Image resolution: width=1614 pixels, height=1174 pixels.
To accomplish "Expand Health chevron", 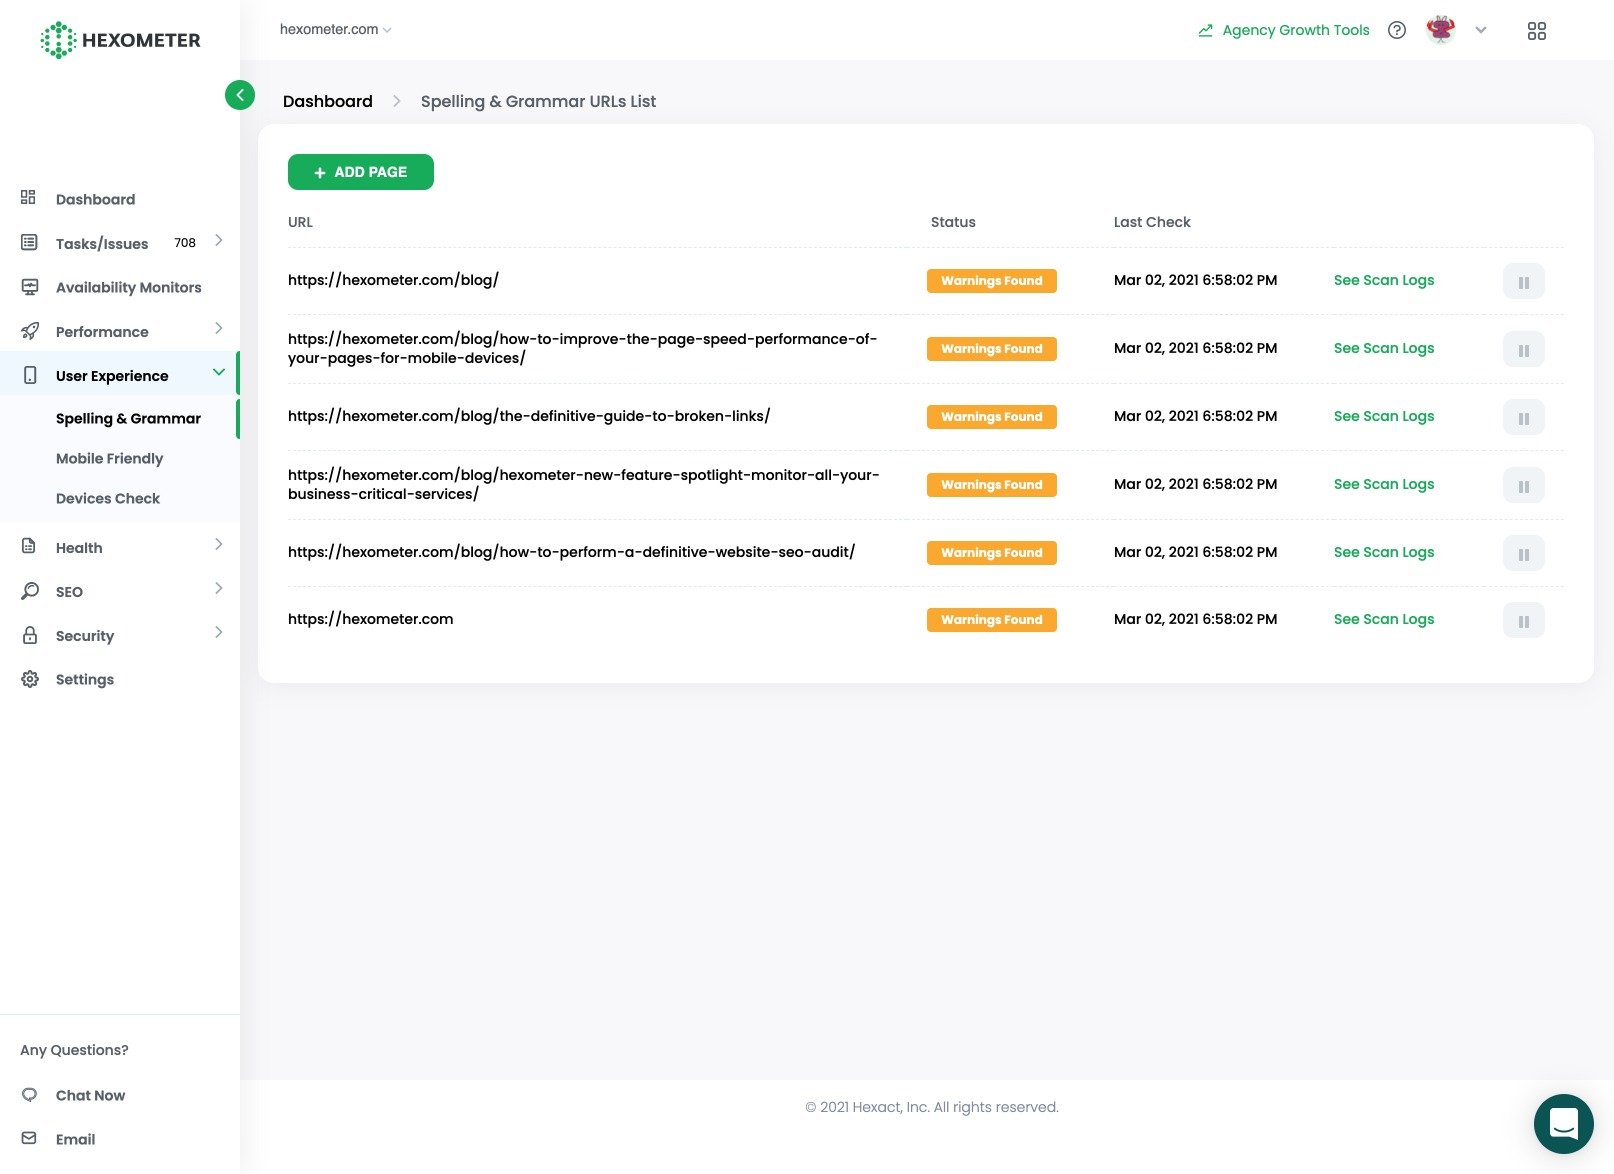I will (x=219, y=545).
